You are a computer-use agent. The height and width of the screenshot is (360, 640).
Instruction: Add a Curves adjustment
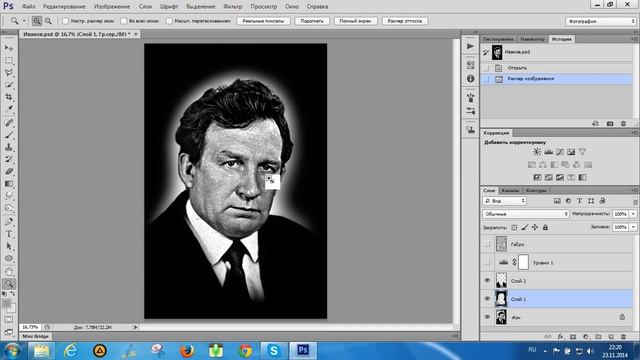point(560,152)
